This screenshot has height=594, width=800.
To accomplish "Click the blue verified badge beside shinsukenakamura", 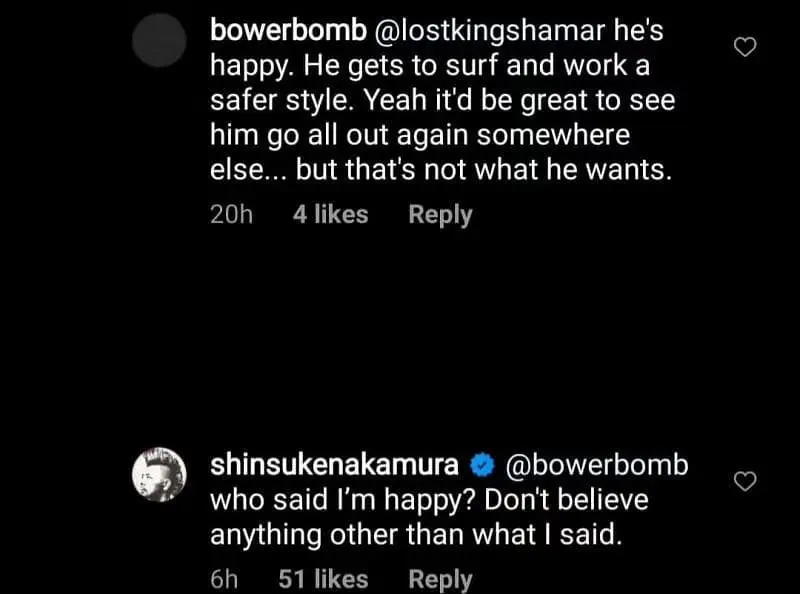I will tap(482, 465).
